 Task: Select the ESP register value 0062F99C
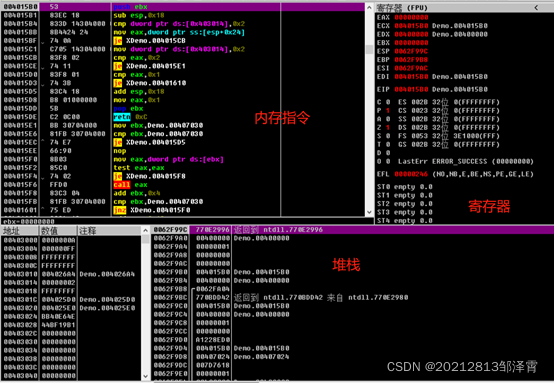411,51
